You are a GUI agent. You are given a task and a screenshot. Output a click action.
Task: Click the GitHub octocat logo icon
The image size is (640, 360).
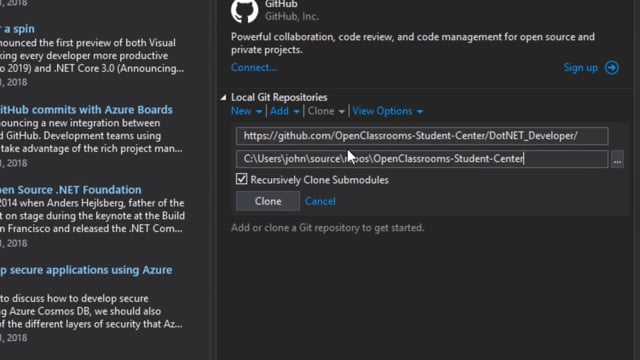pyautogui.click(x=244, y=11)
